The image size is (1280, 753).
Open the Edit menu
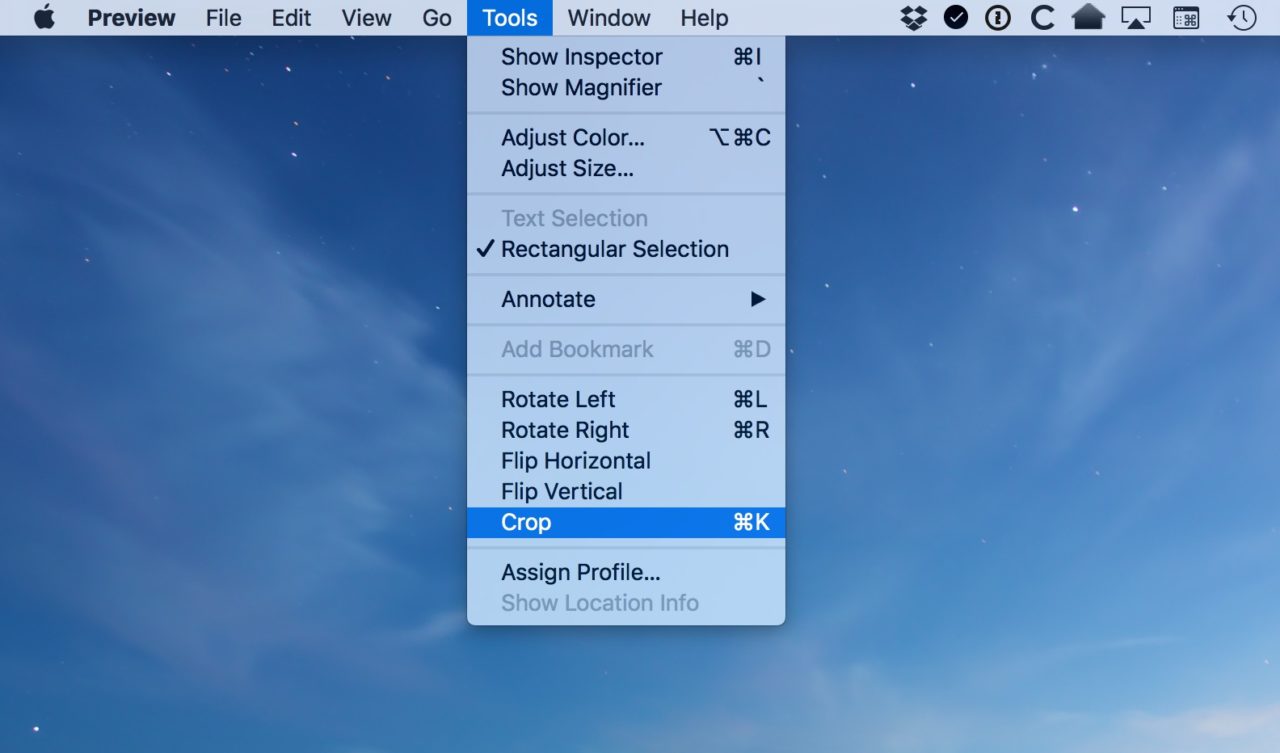(x=291, y=18)
